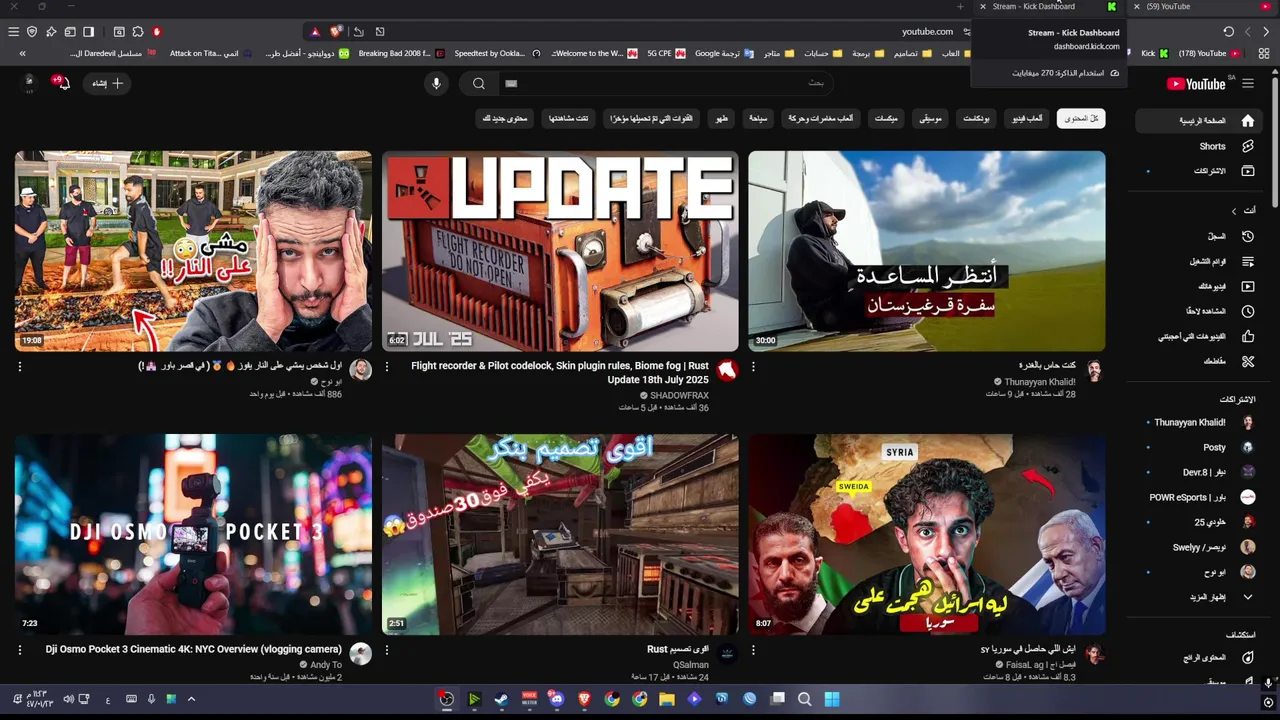Open YouTube Home from the sidebar
Screen dimensions: 1280x720
point(1200,121)
